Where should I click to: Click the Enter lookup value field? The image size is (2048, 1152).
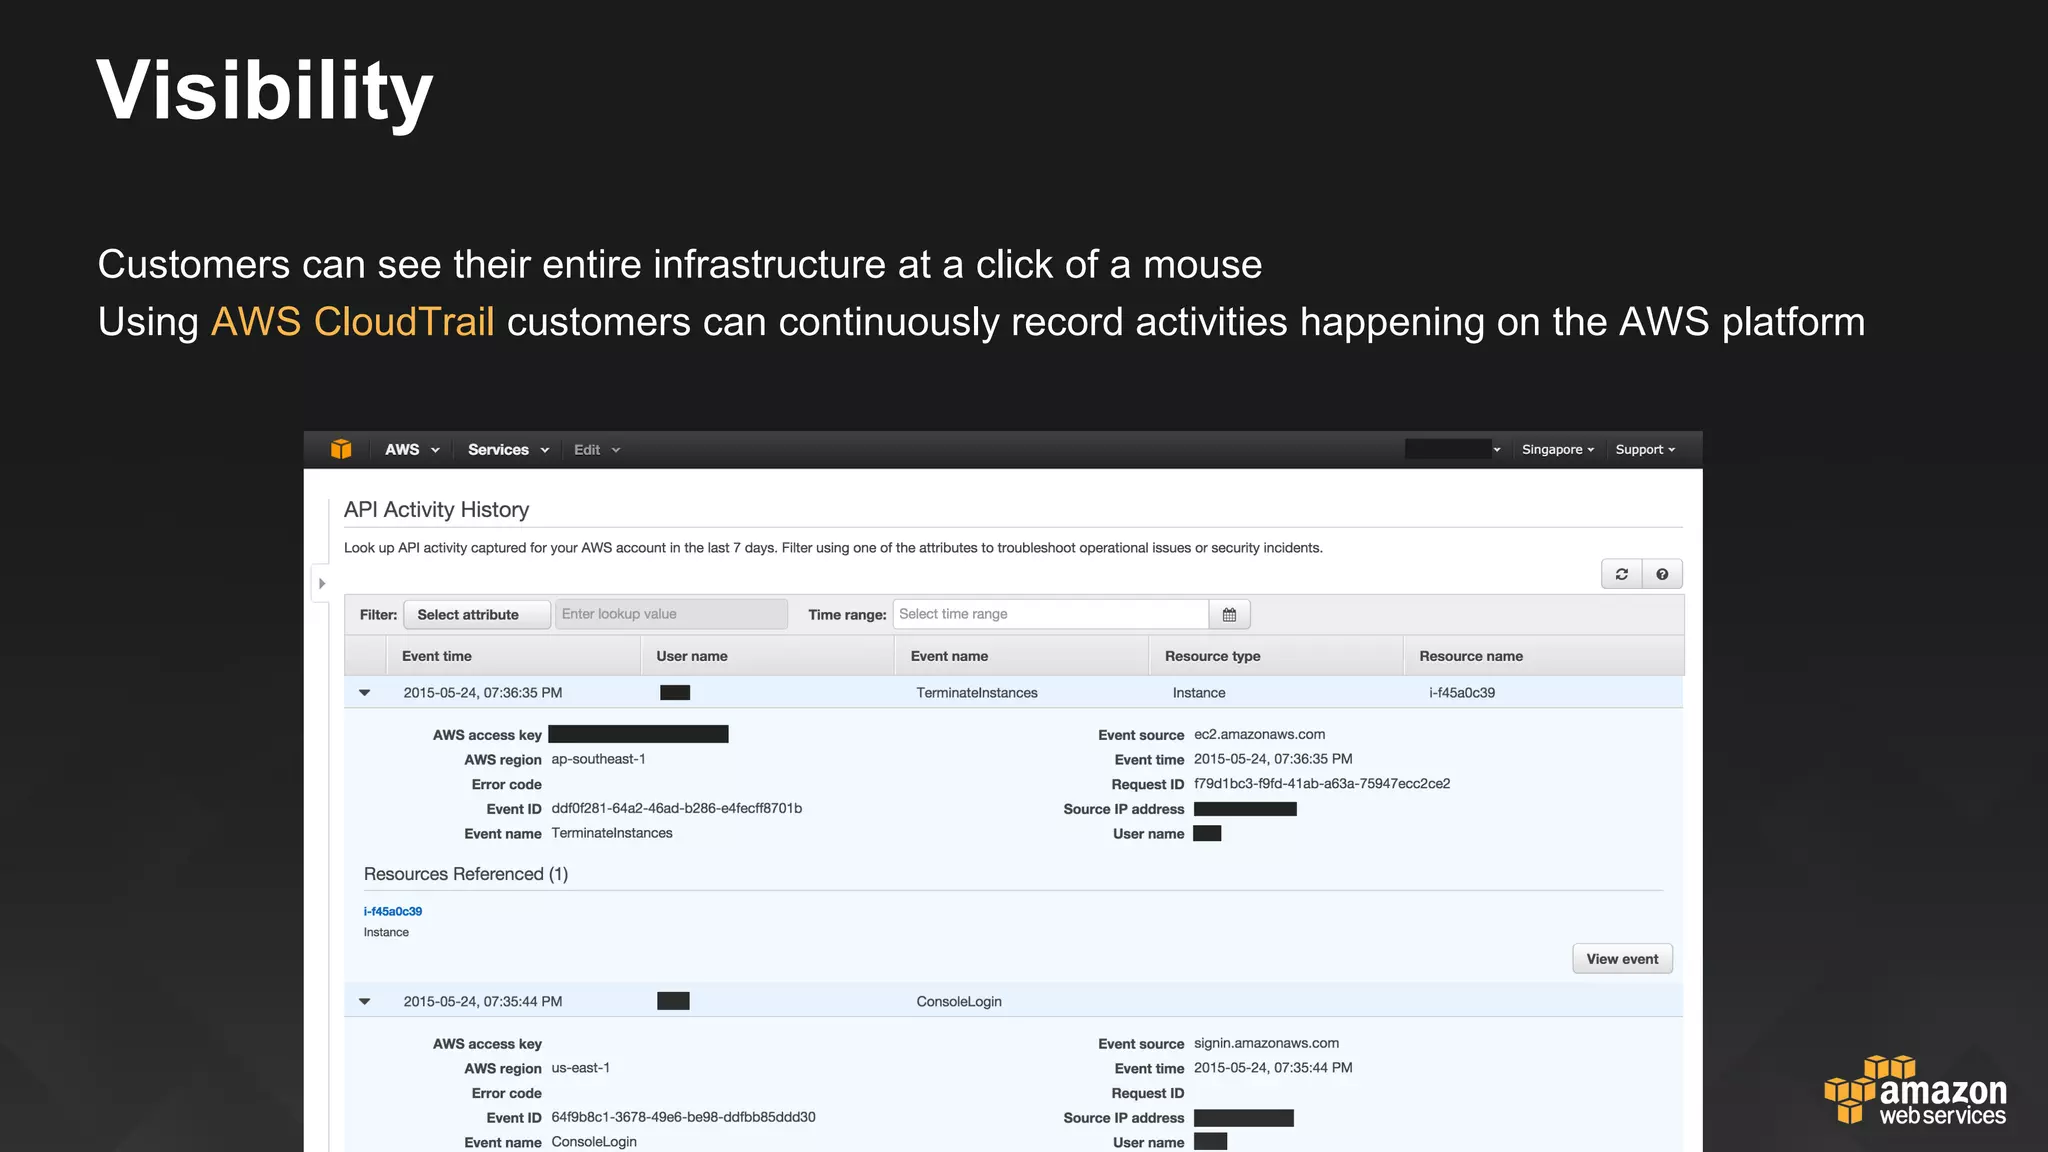(671, 614)
